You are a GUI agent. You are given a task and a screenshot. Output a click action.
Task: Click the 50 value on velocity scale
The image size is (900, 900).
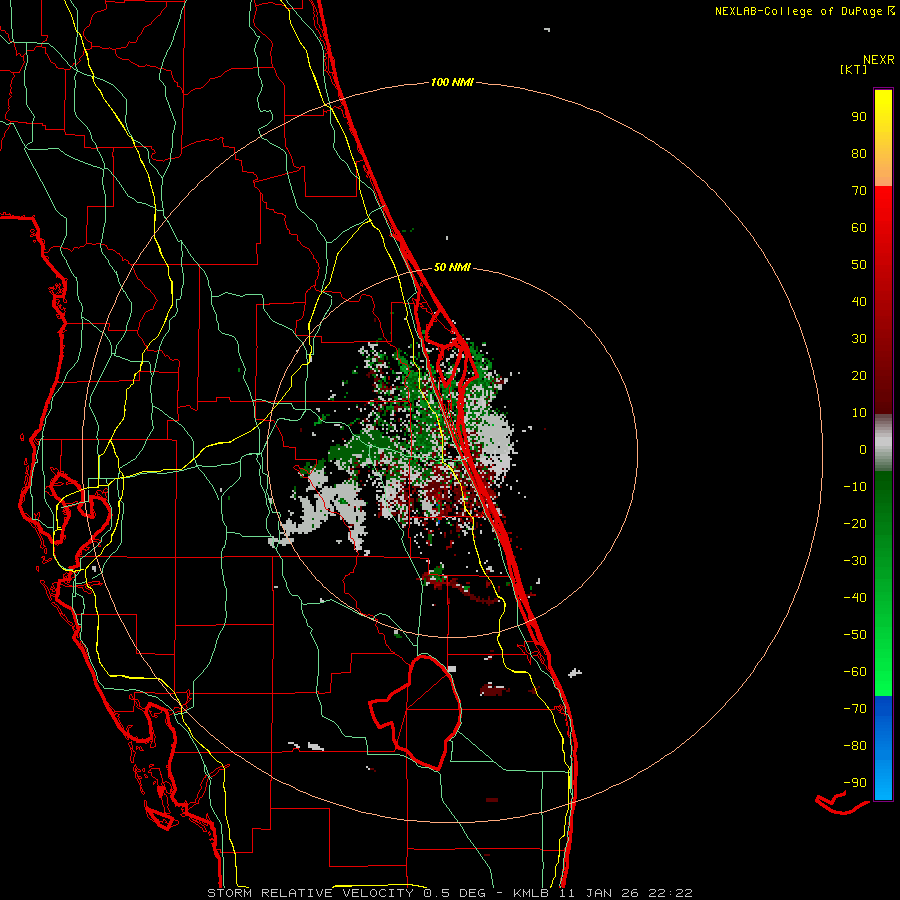click(859, 265)
